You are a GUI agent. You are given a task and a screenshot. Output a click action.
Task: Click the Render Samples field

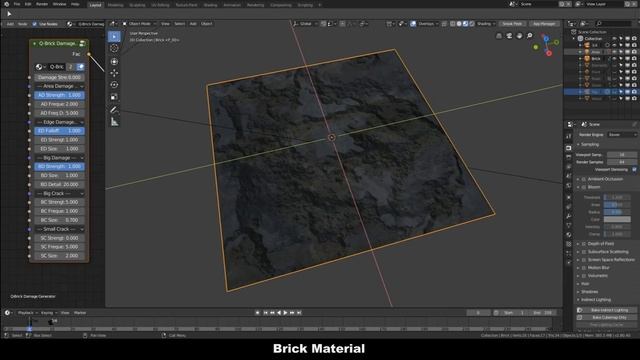pyautogui.click(x=622, y=162)
